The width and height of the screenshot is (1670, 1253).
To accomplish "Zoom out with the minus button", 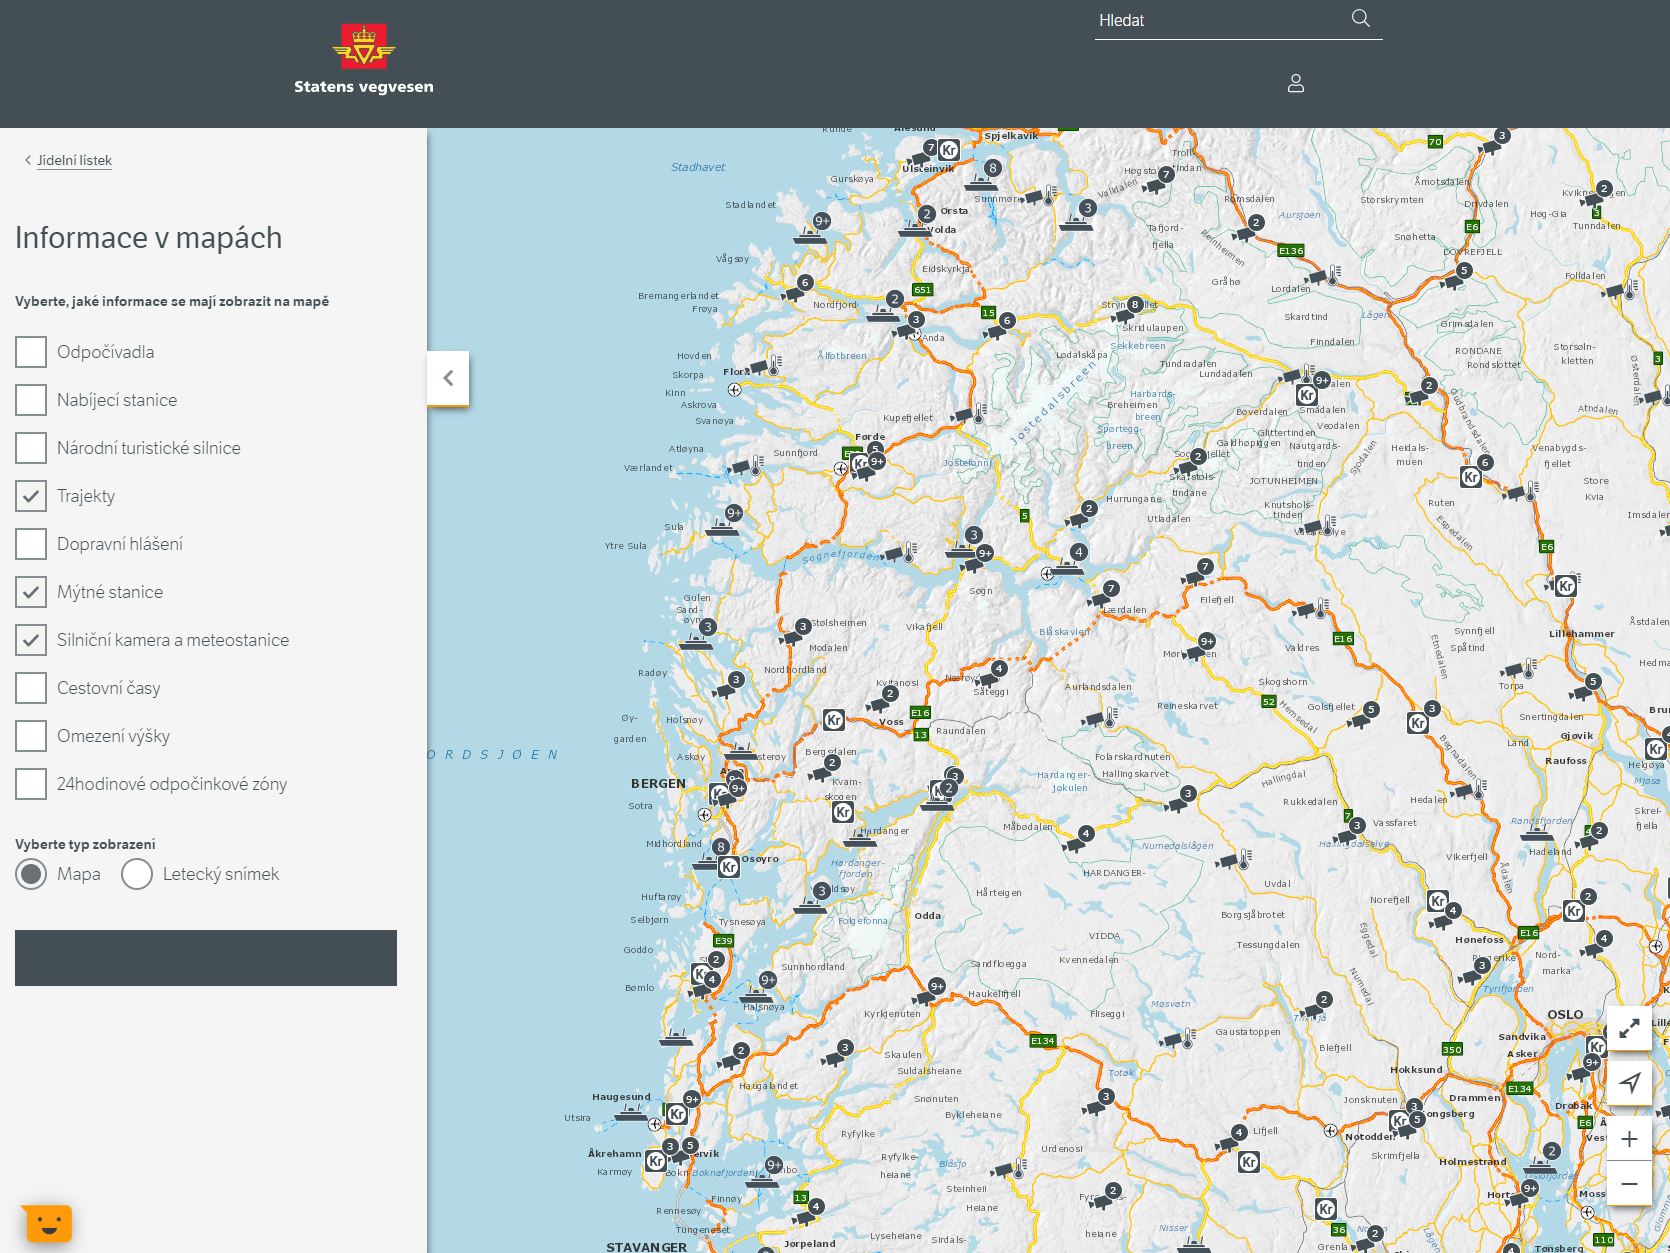I will pyautogui.click(x=1629, y=1184).
